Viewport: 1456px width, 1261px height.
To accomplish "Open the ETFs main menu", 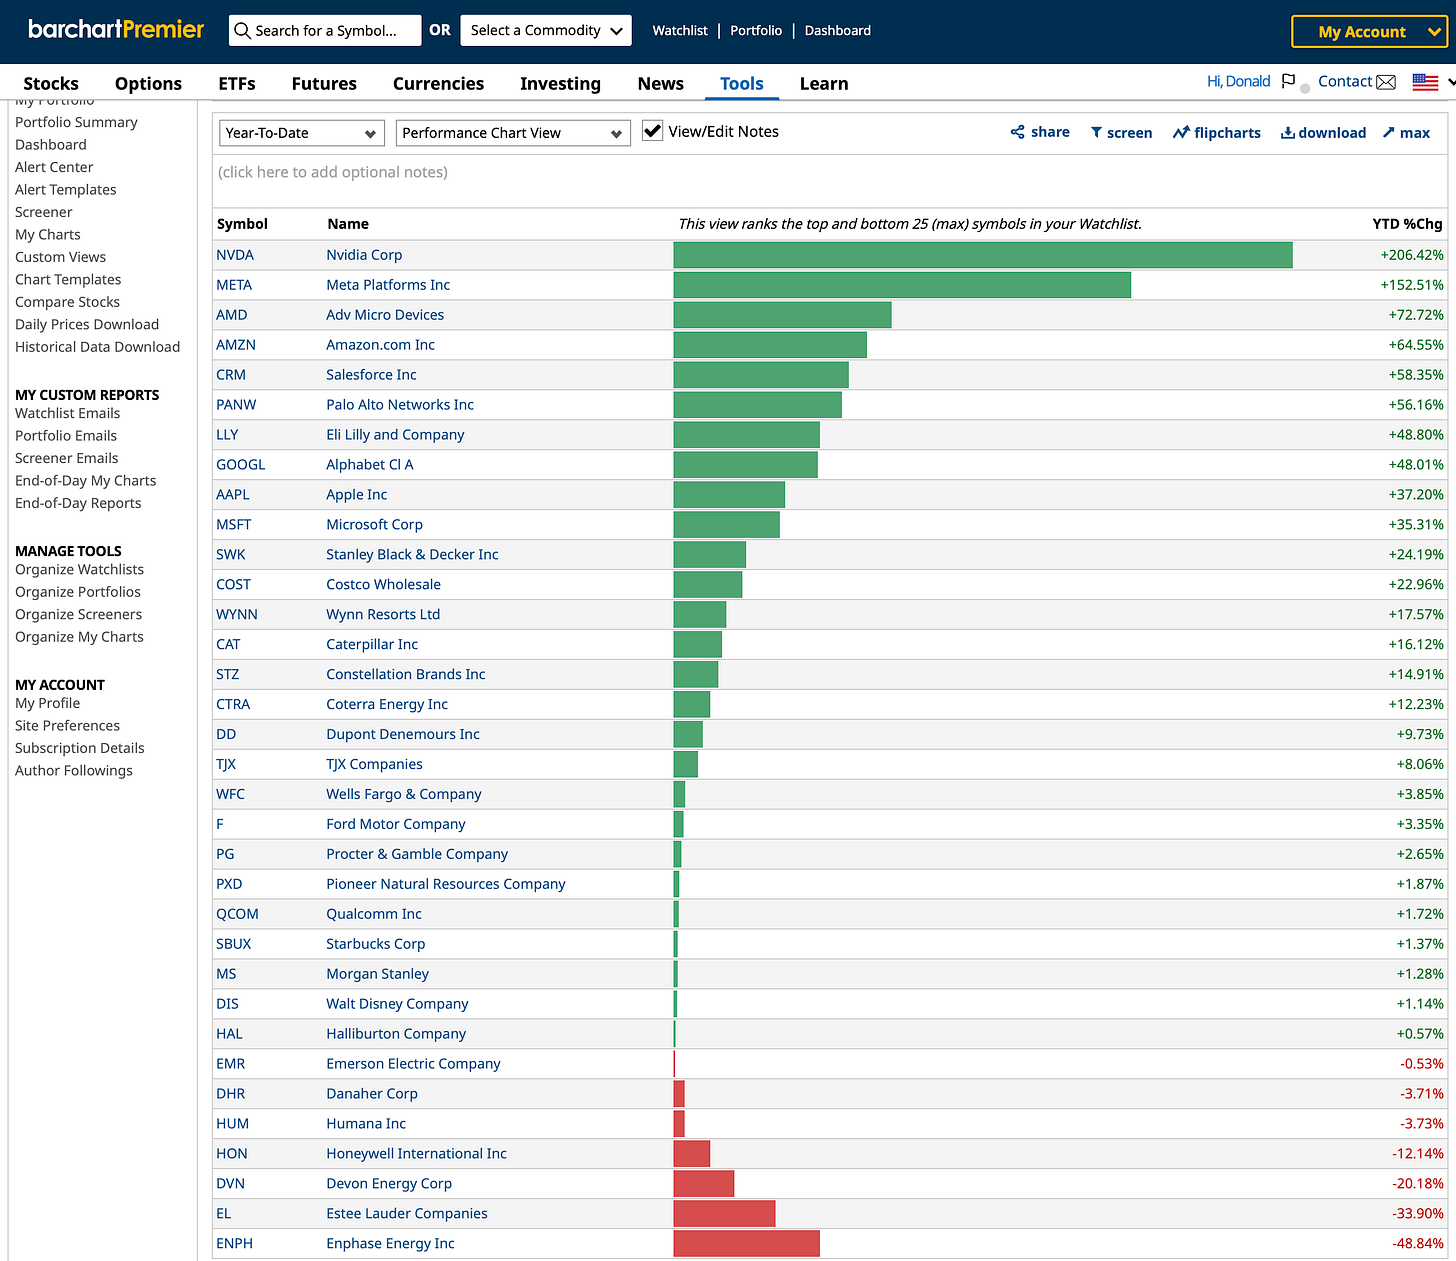I will pyautogui.click(x=237, y=84).
